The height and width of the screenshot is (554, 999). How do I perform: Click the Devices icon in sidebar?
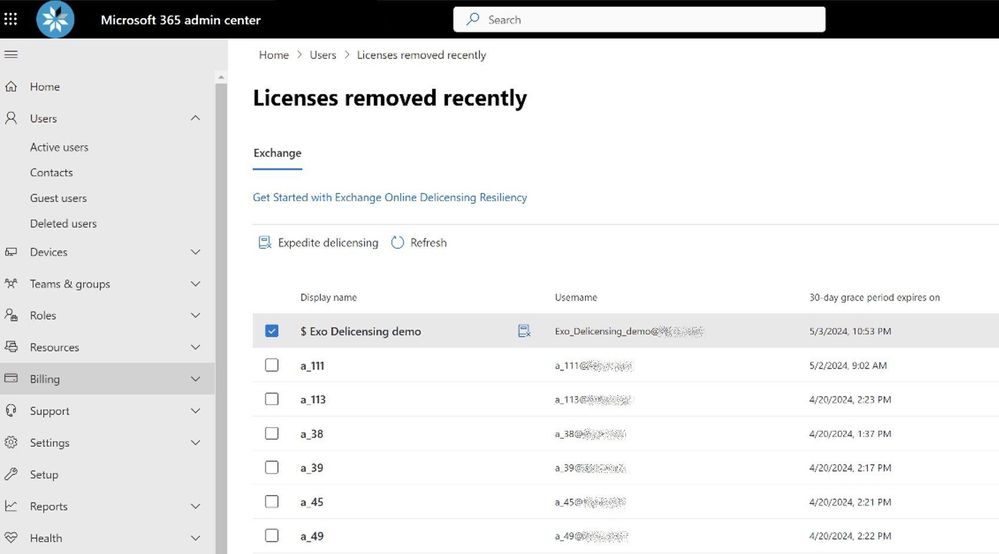click(x=11, y=252)
